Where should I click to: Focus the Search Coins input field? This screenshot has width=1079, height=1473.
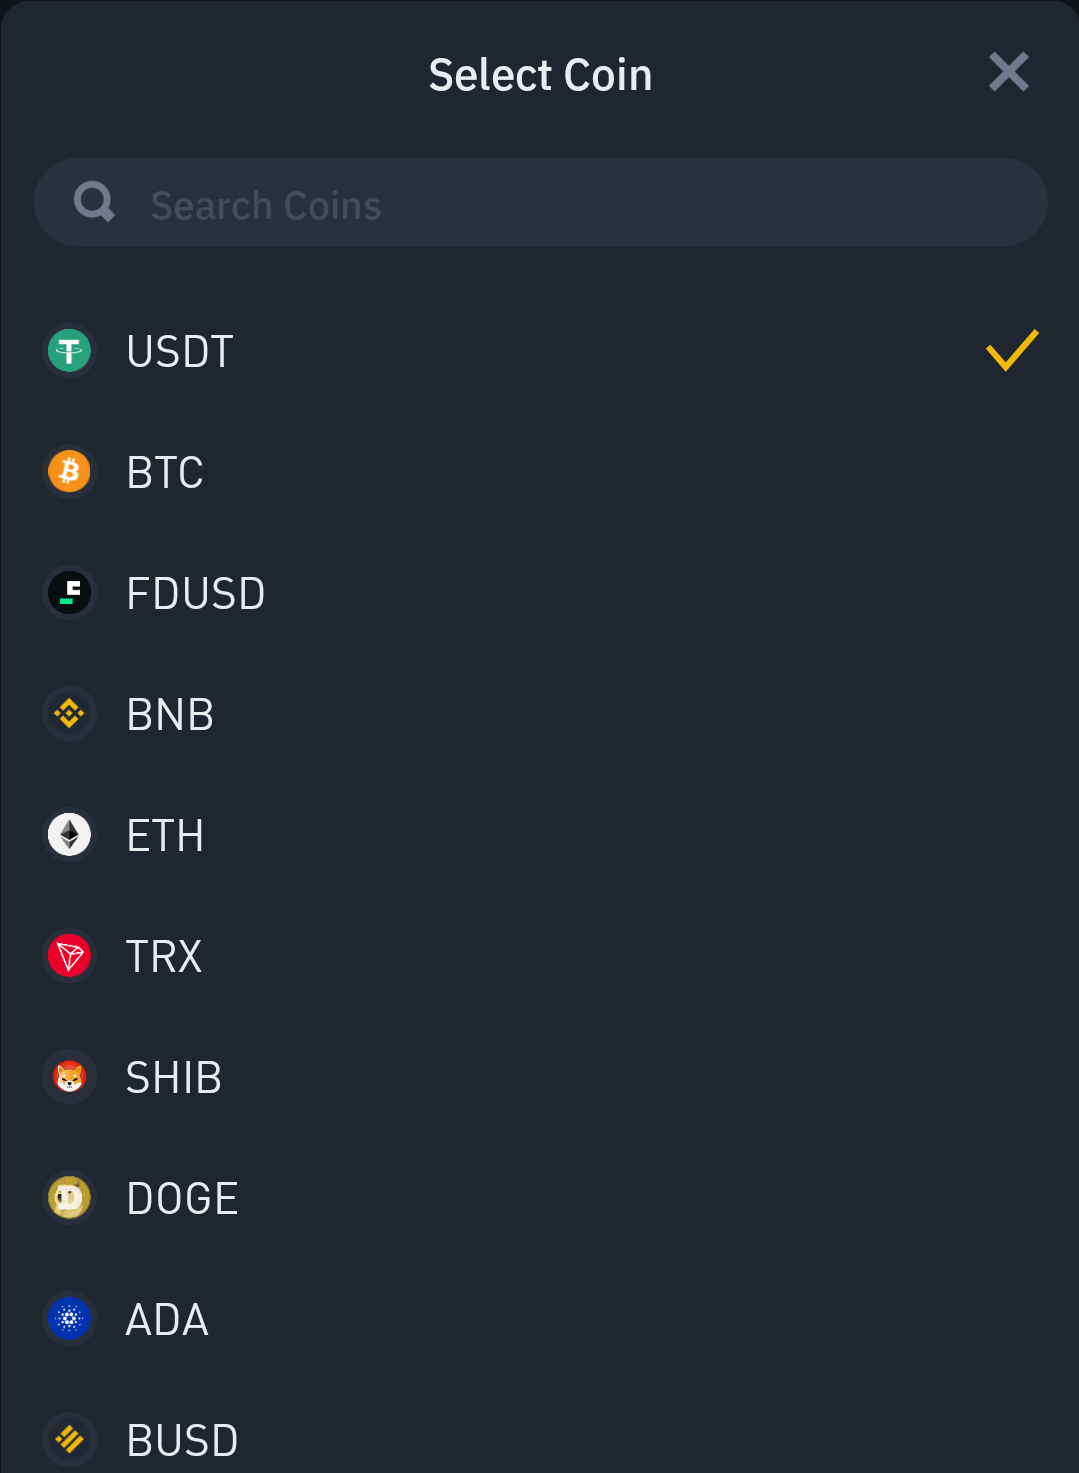[541, 202]
